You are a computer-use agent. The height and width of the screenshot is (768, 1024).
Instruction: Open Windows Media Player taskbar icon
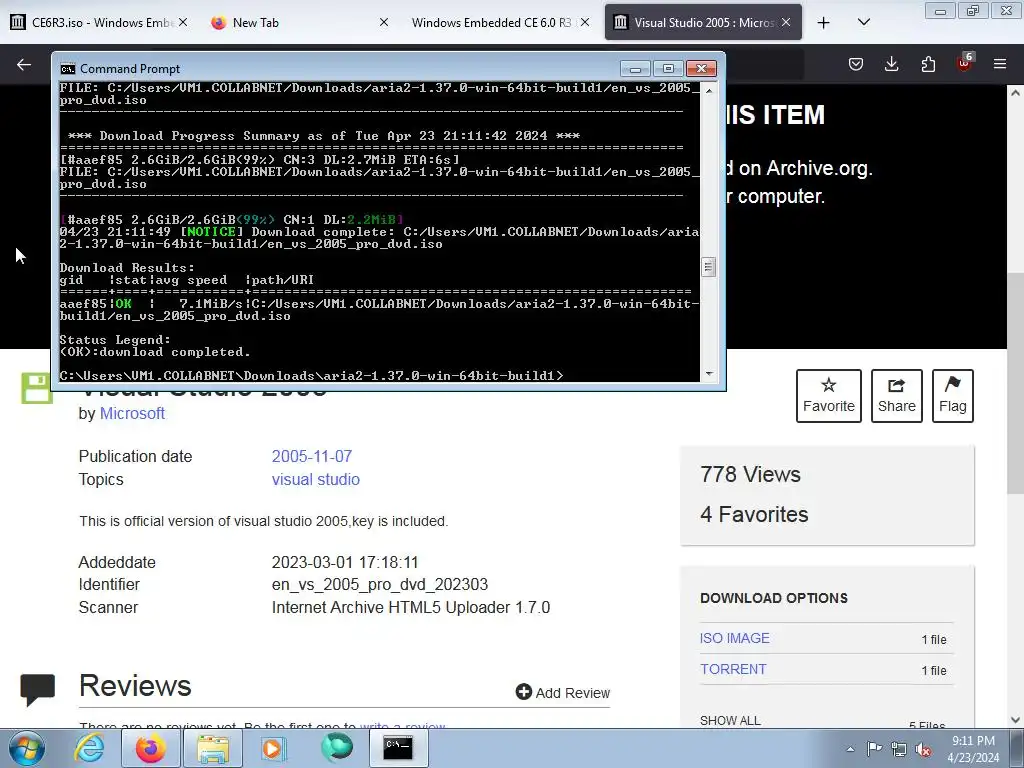[x=274, y=748]
